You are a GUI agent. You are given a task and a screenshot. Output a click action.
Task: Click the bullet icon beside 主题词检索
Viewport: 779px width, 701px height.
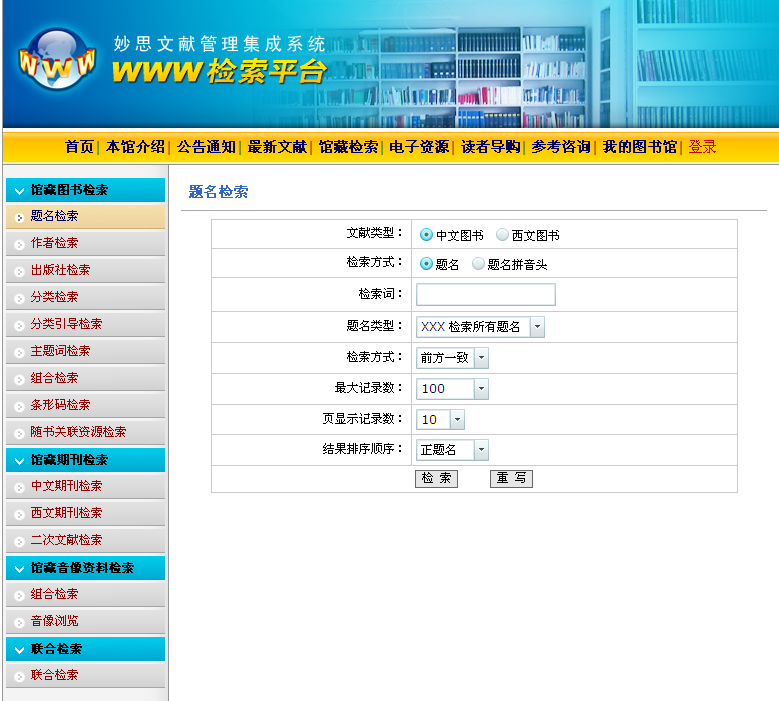pyautogui.click(x=19, y=352)
